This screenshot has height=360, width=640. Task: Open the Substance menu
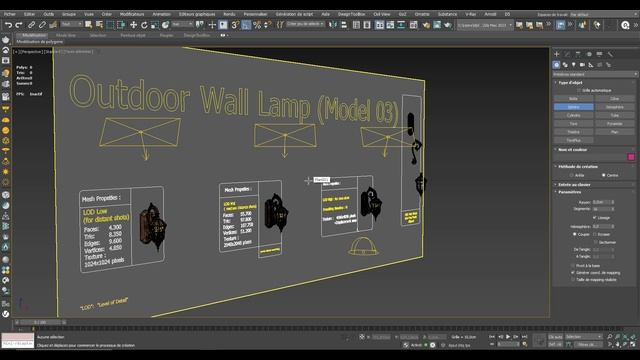447,14
